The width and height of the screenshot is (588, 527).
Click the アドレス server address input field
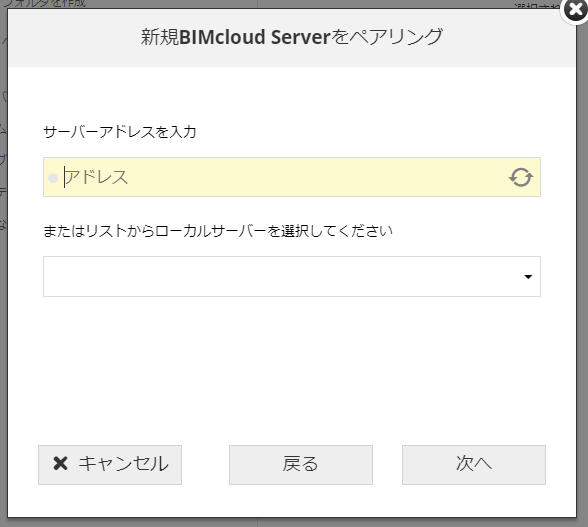(x=292, y=177)
